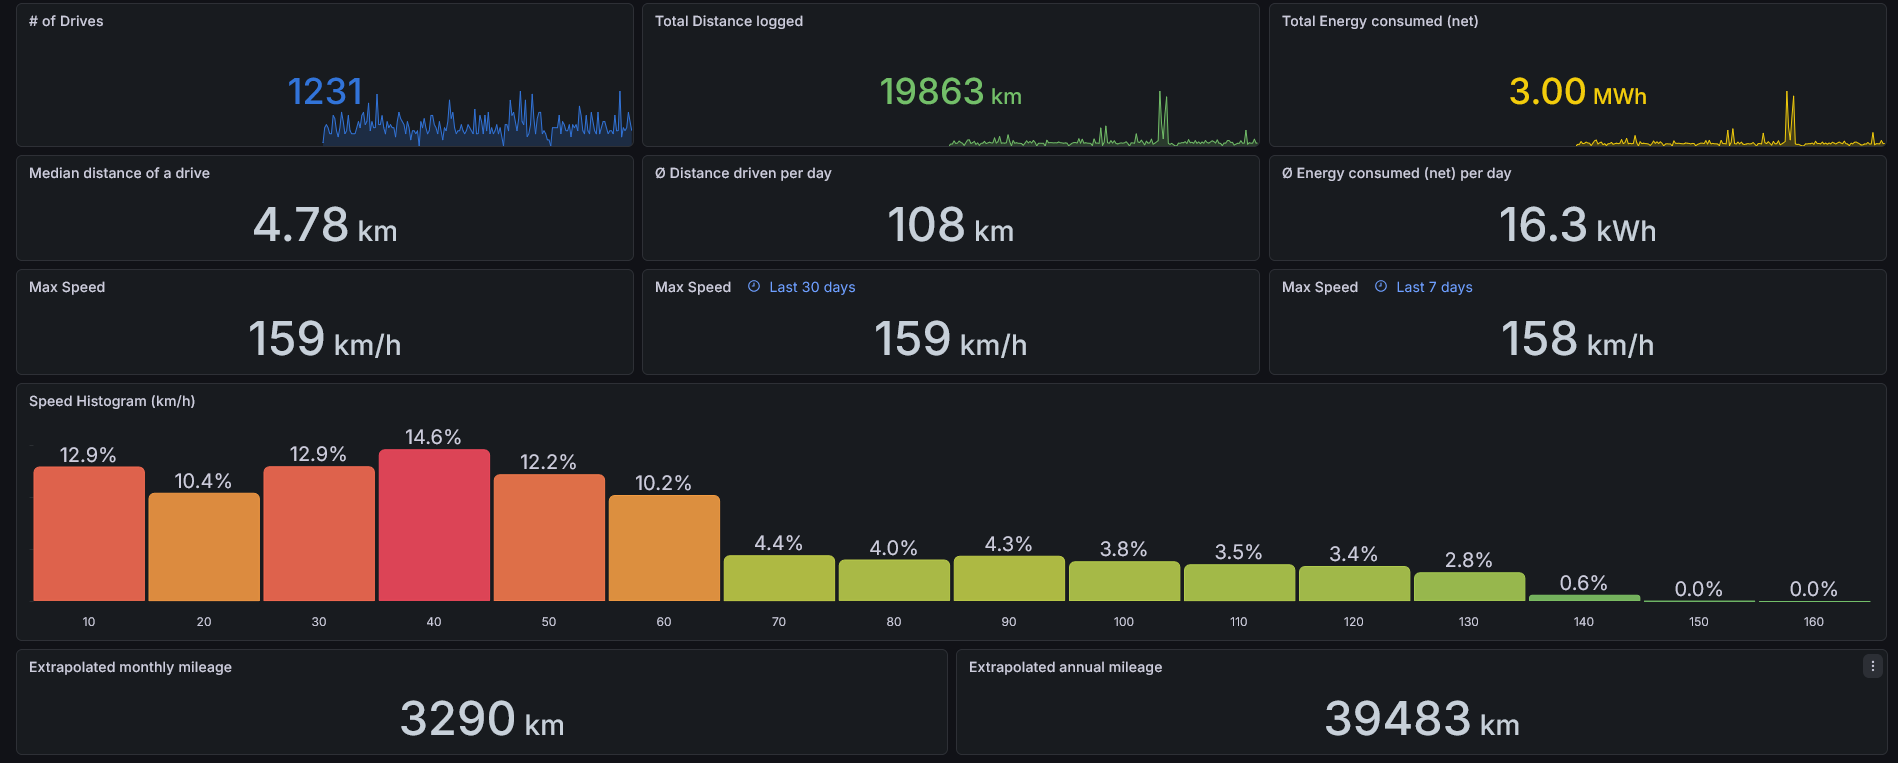Click the 14.6% label above bin 40

pyautogui.click(x=433, y=437)
